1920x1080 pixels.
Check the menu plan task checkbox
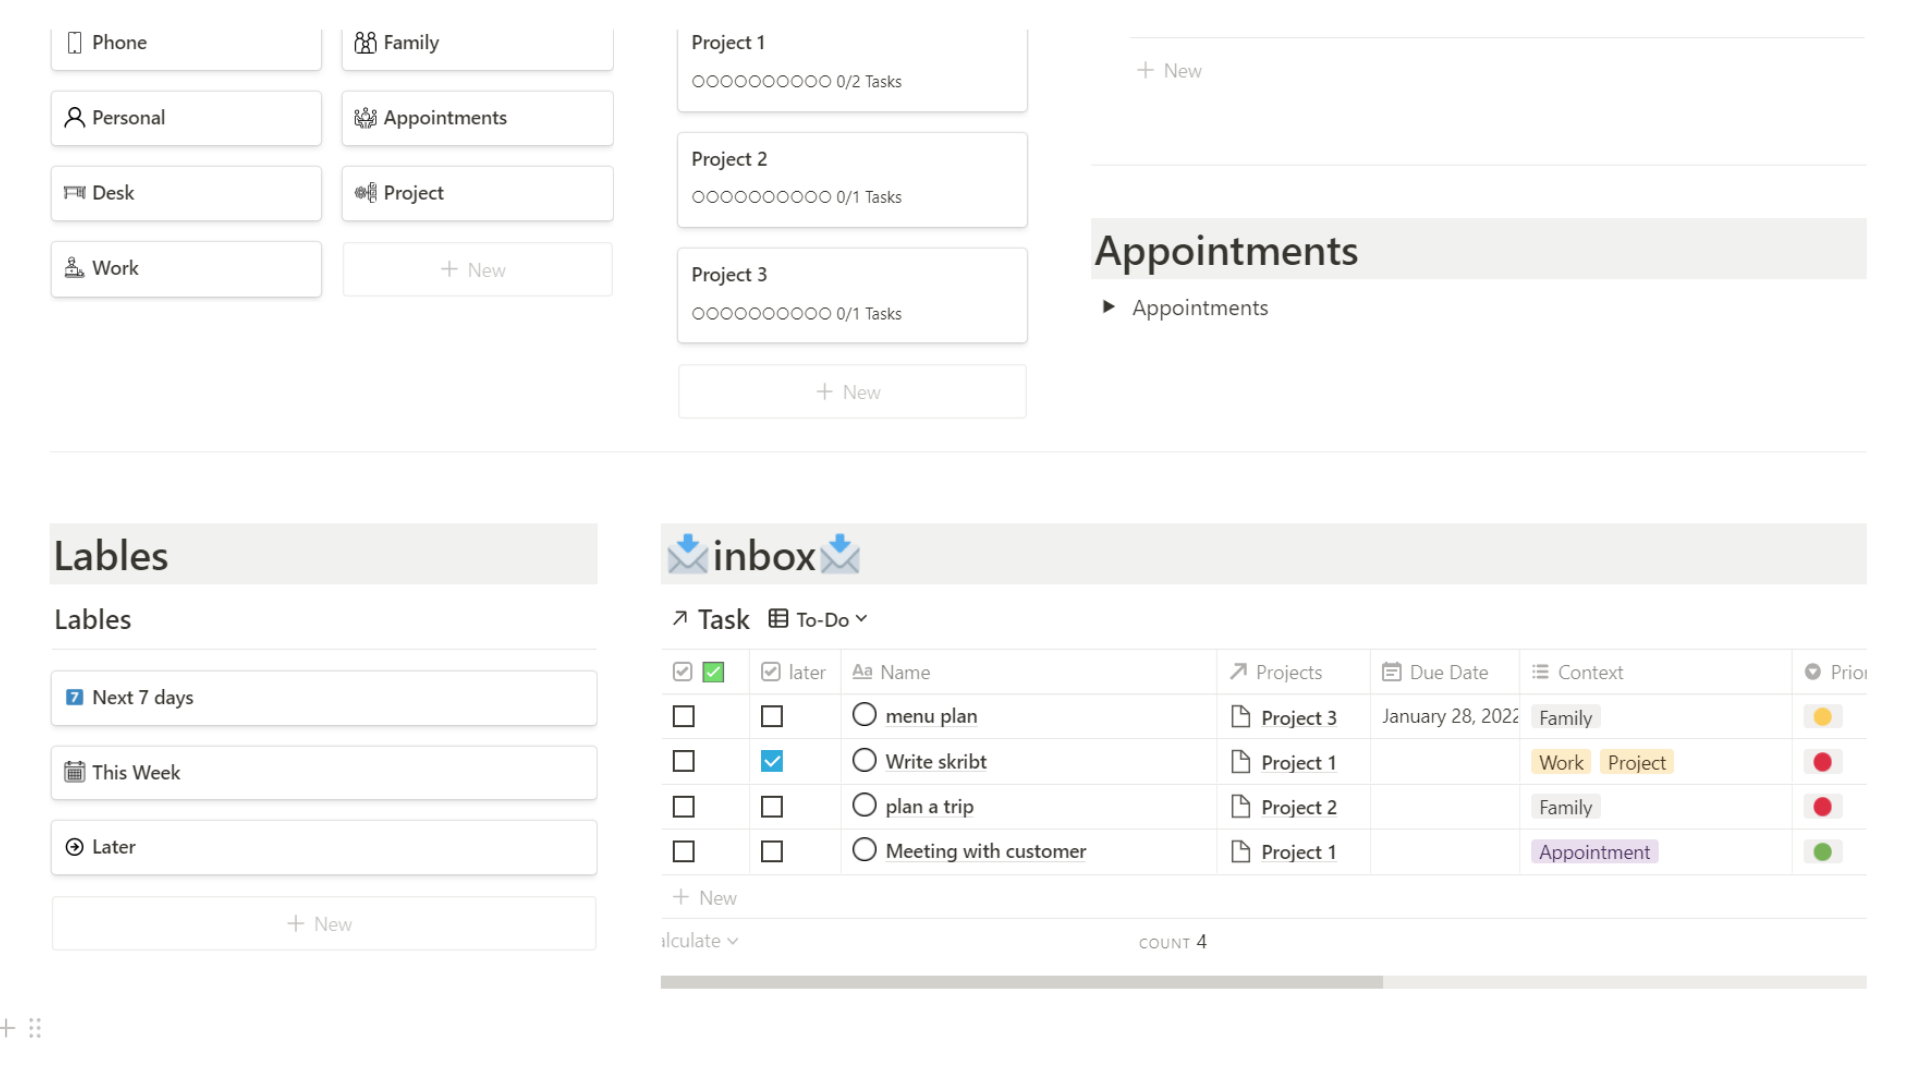coord(684,716)
